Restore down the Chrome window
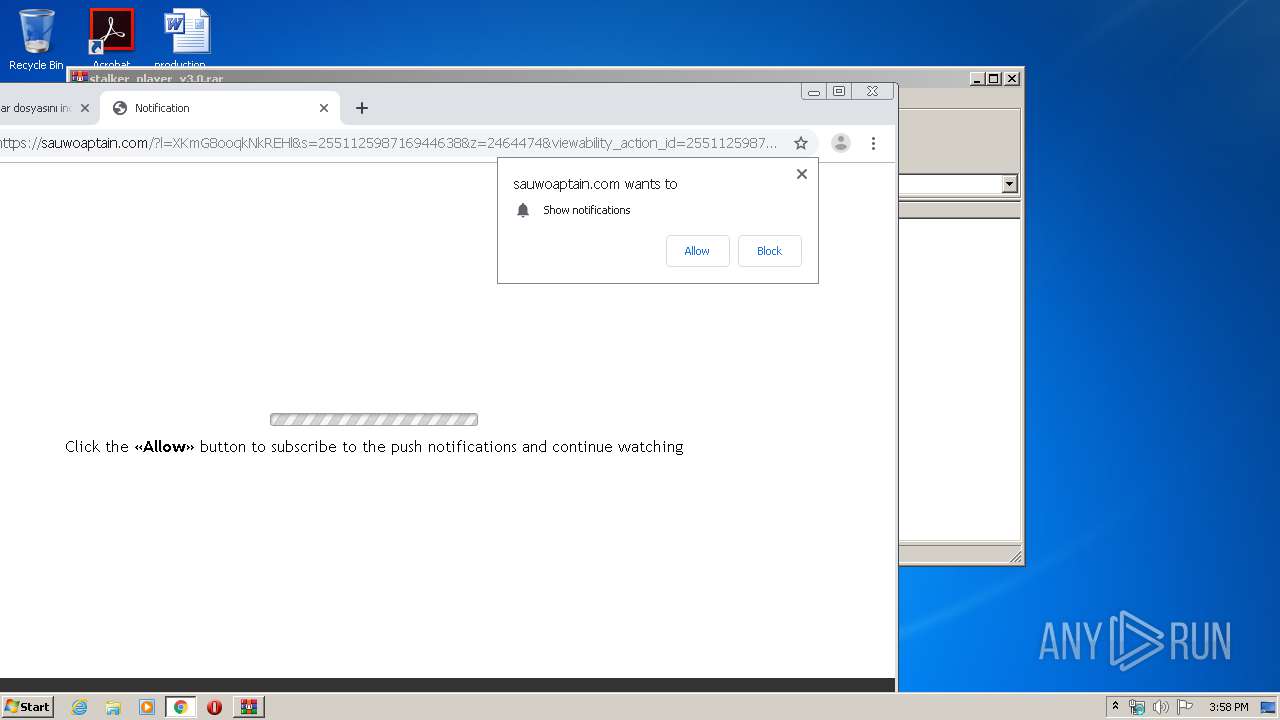1280x720 pixels. click(839, 91)
